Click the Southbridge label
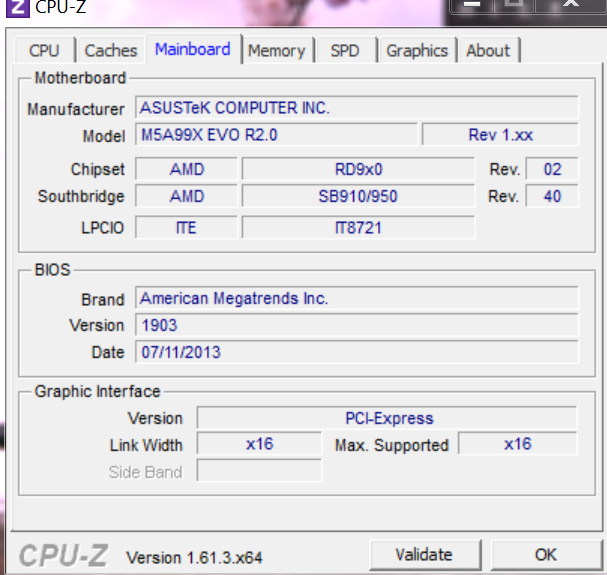This screenshot has width=607, height=575. click(x=81, y=196)
